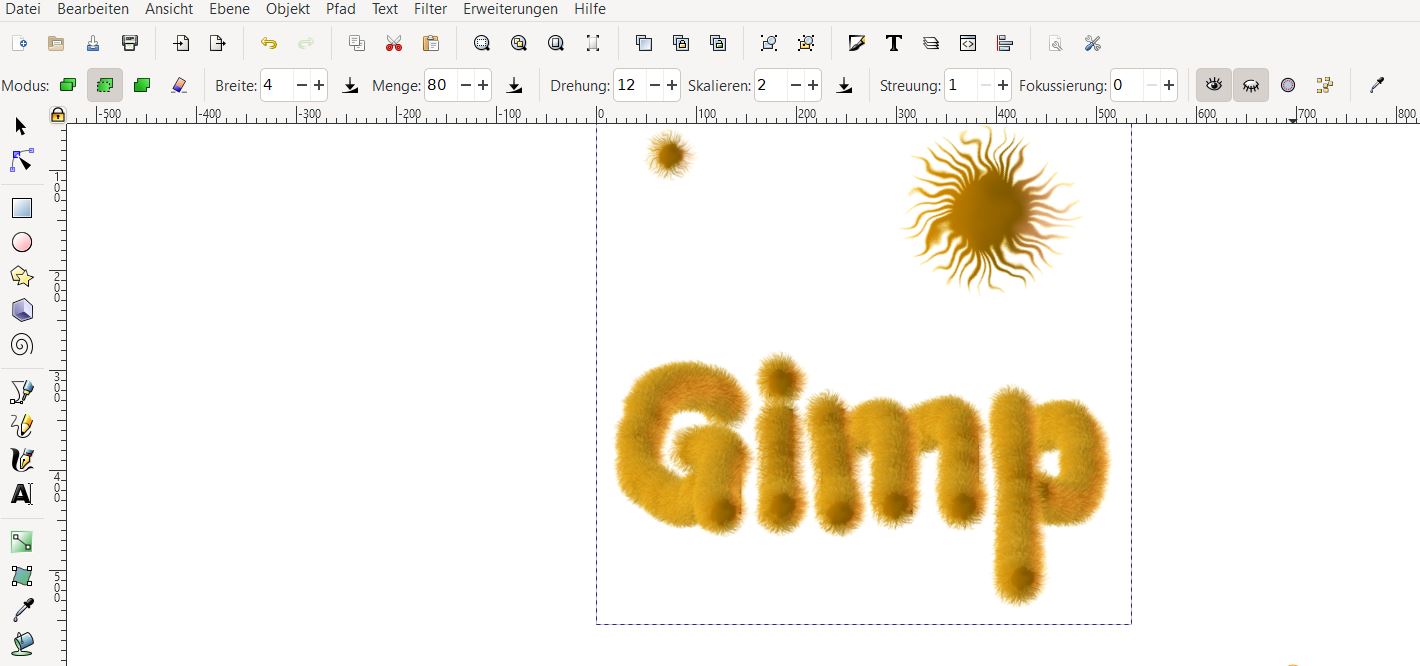Select the color dropper tool in toolbox
1420x666 pixels.
[21, 610]
